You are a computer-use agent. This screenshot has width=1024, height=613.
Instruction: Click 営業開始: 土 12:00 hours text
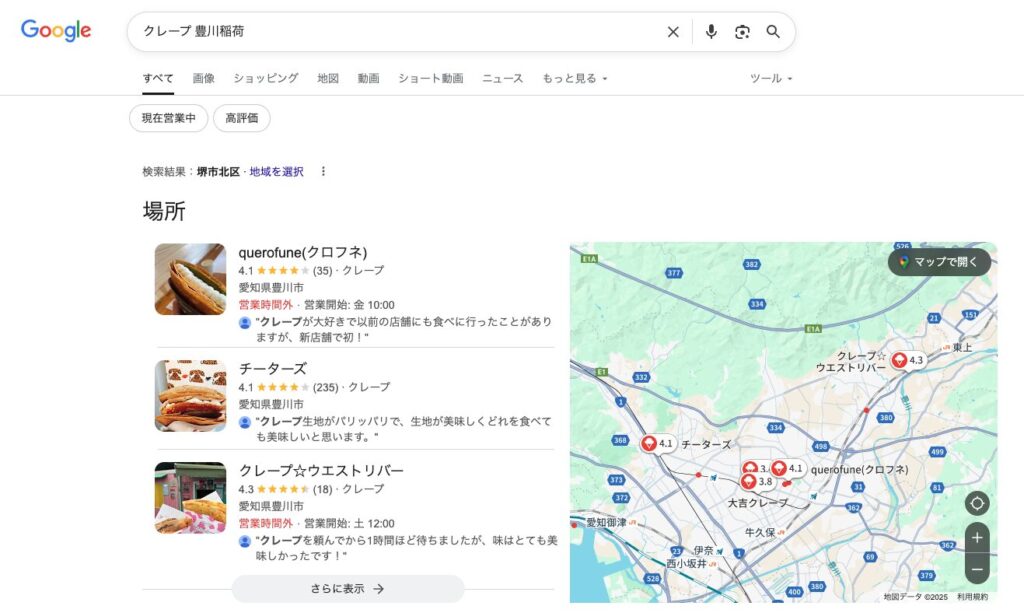coord(349,524)
